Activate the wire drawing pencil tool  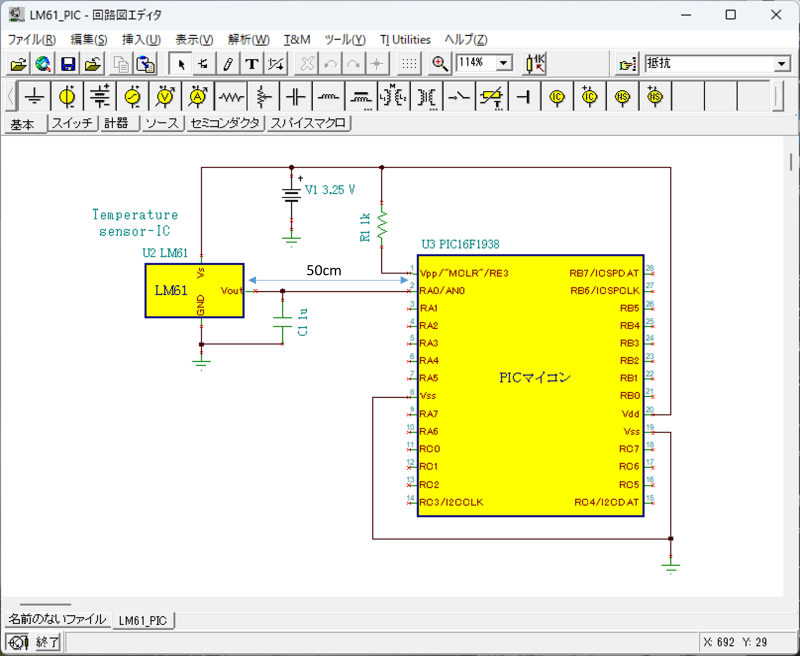228,64
